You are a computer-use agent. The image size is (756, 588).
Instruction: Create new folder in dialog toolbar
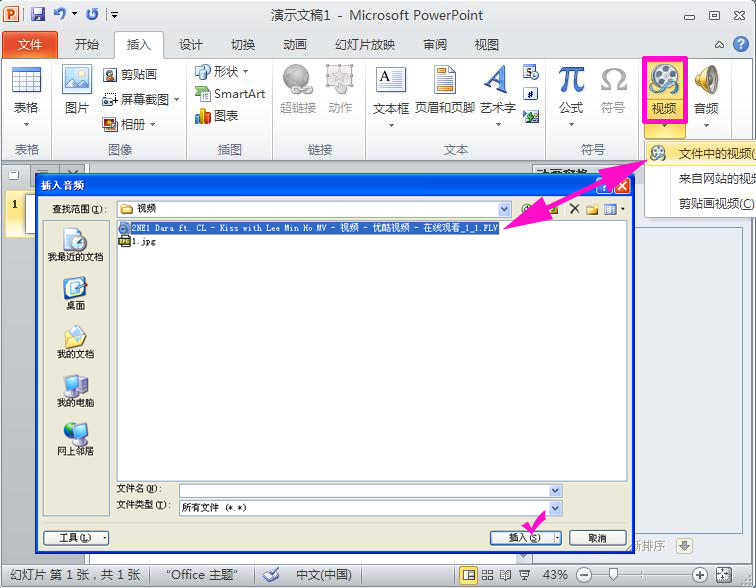592,209
